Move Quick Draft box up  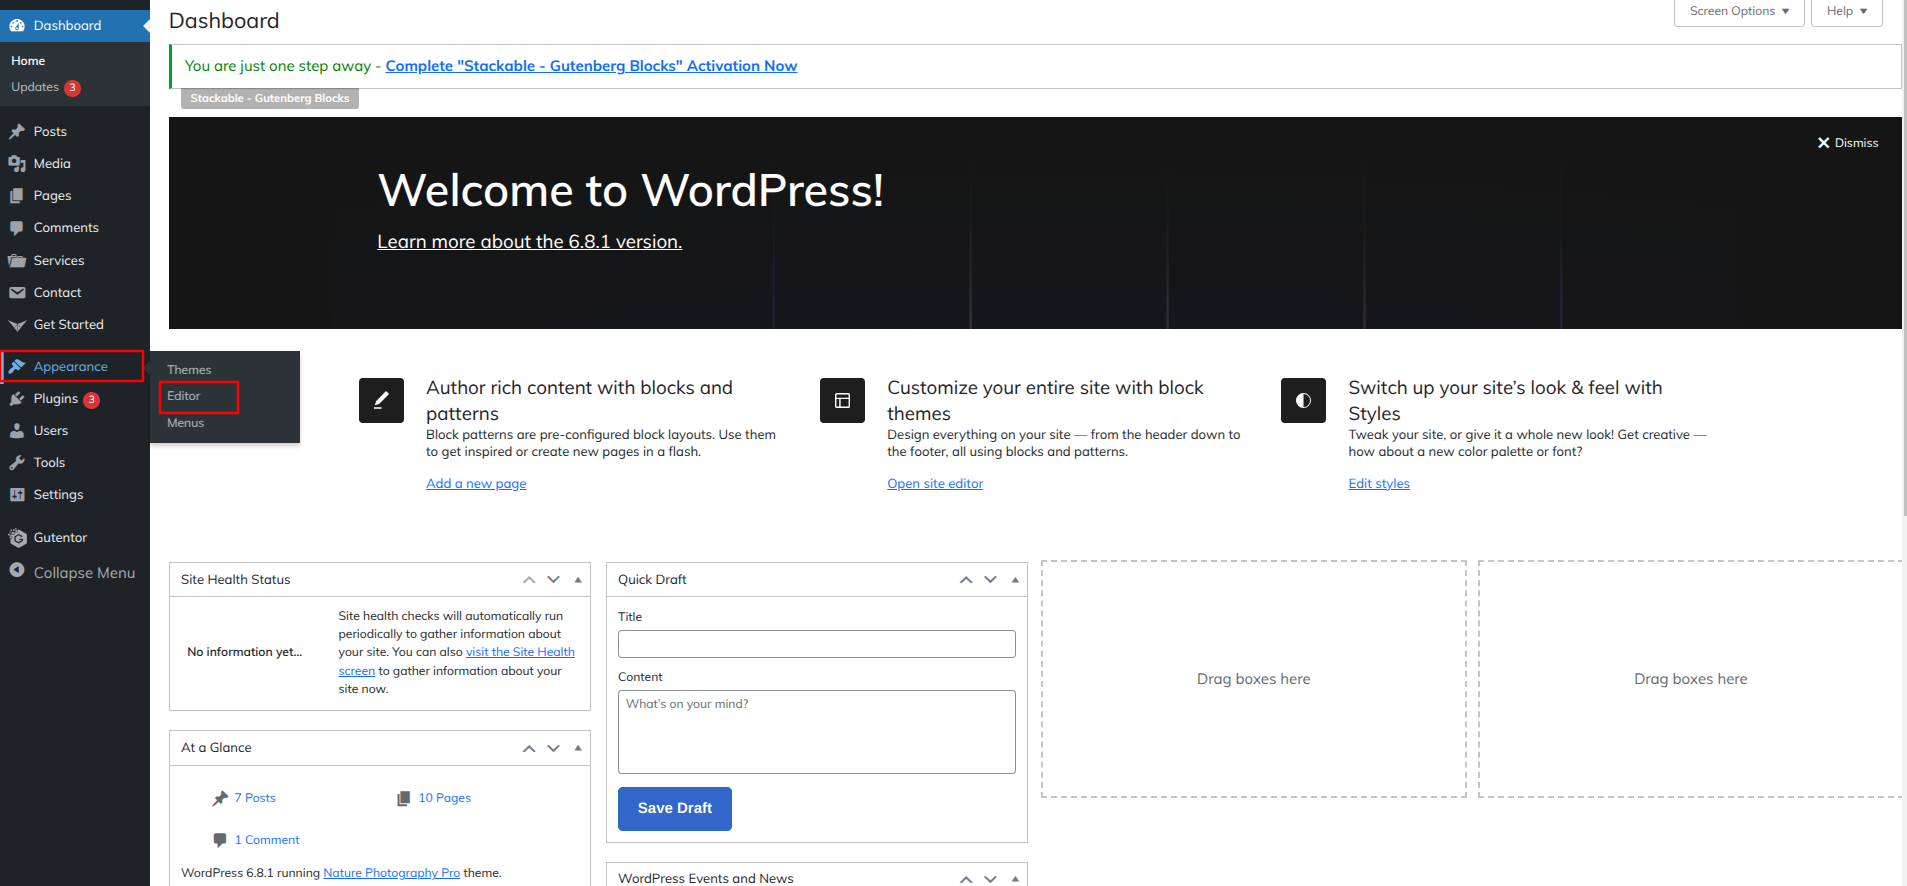(x=966, y=580)
